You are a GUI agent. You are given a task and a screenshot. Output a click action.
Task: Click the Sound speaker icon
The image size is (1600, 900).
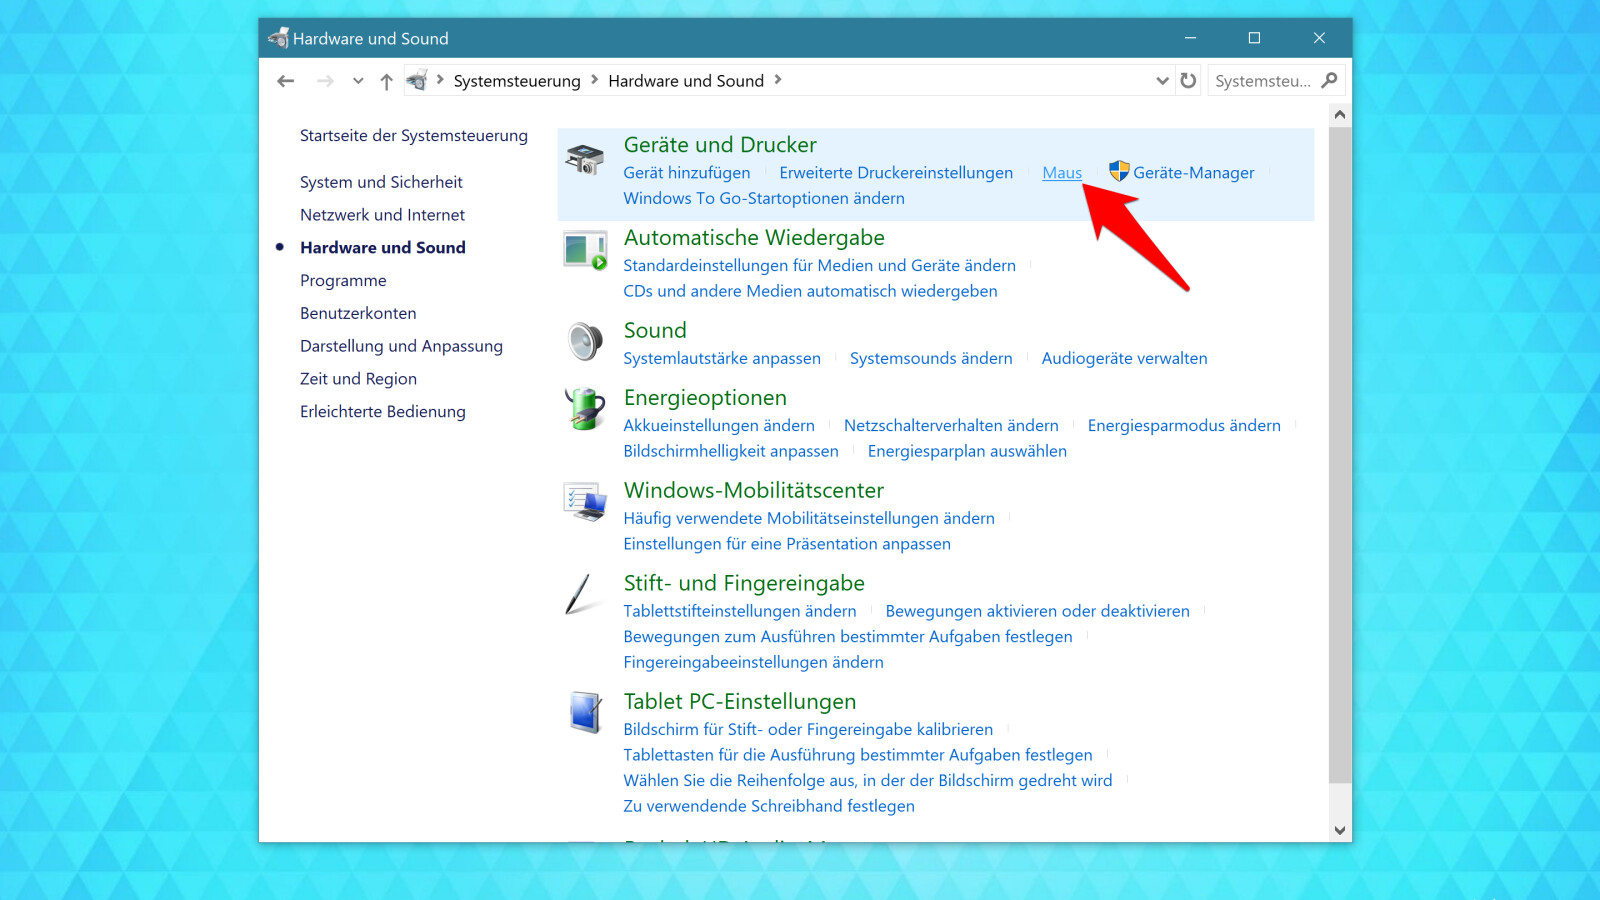[x=585, y=342]
